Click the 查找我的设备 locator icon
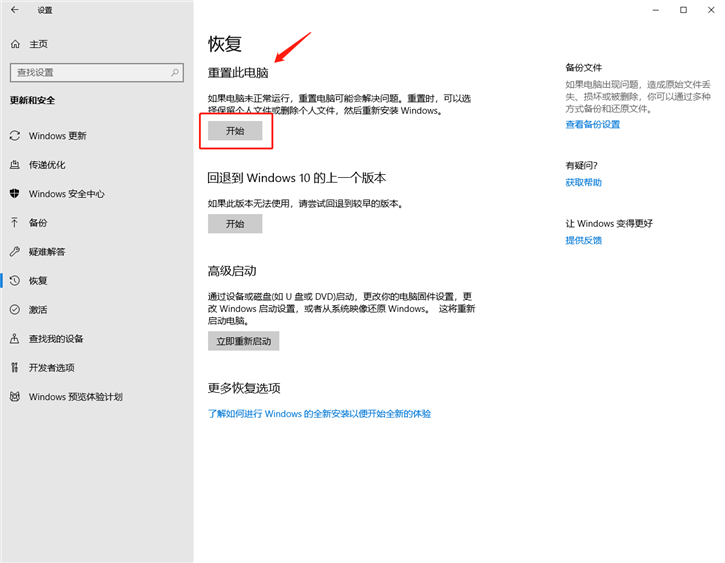Screen dimensions: 725x563 click(x=15, y=338)
